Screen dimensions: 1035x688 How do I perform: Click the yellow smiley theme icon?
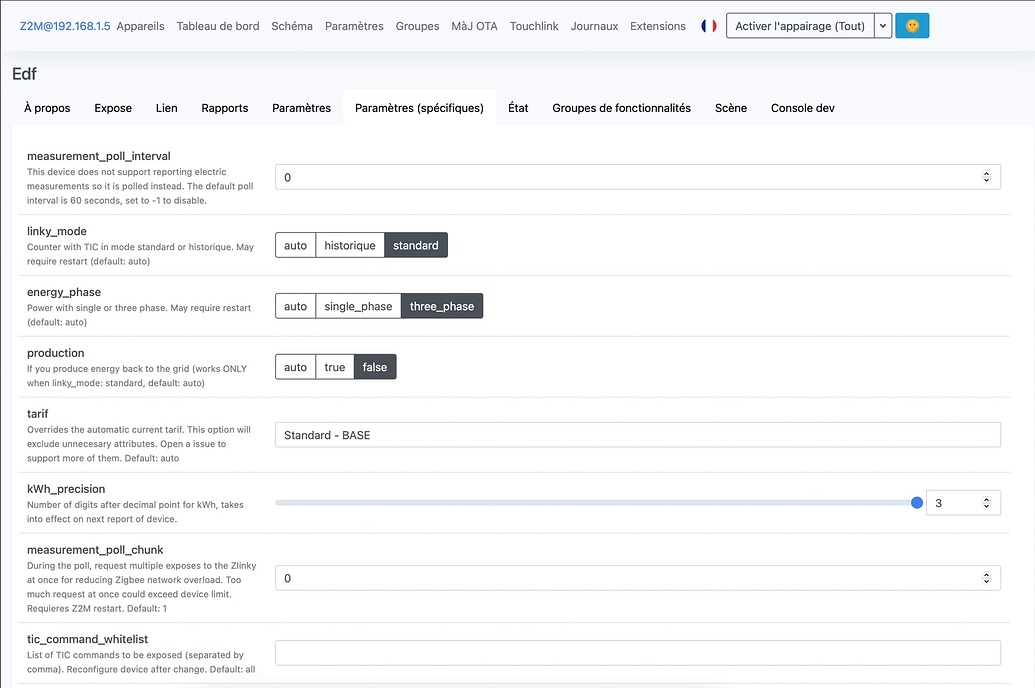pyautogui.click(x=911, y=26)
